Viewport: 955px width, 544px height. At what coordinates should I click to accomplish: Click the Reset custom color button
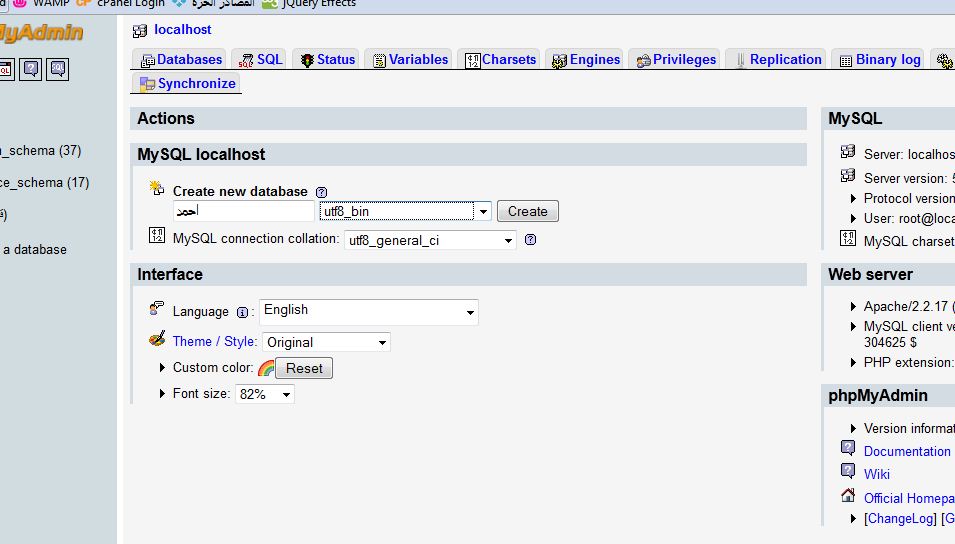304,368
